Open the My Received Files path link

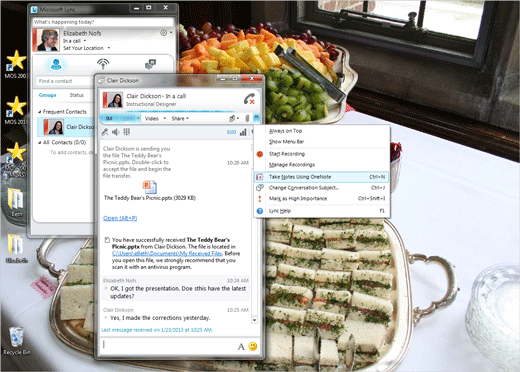pyautogui.click(x=167, y=254)
